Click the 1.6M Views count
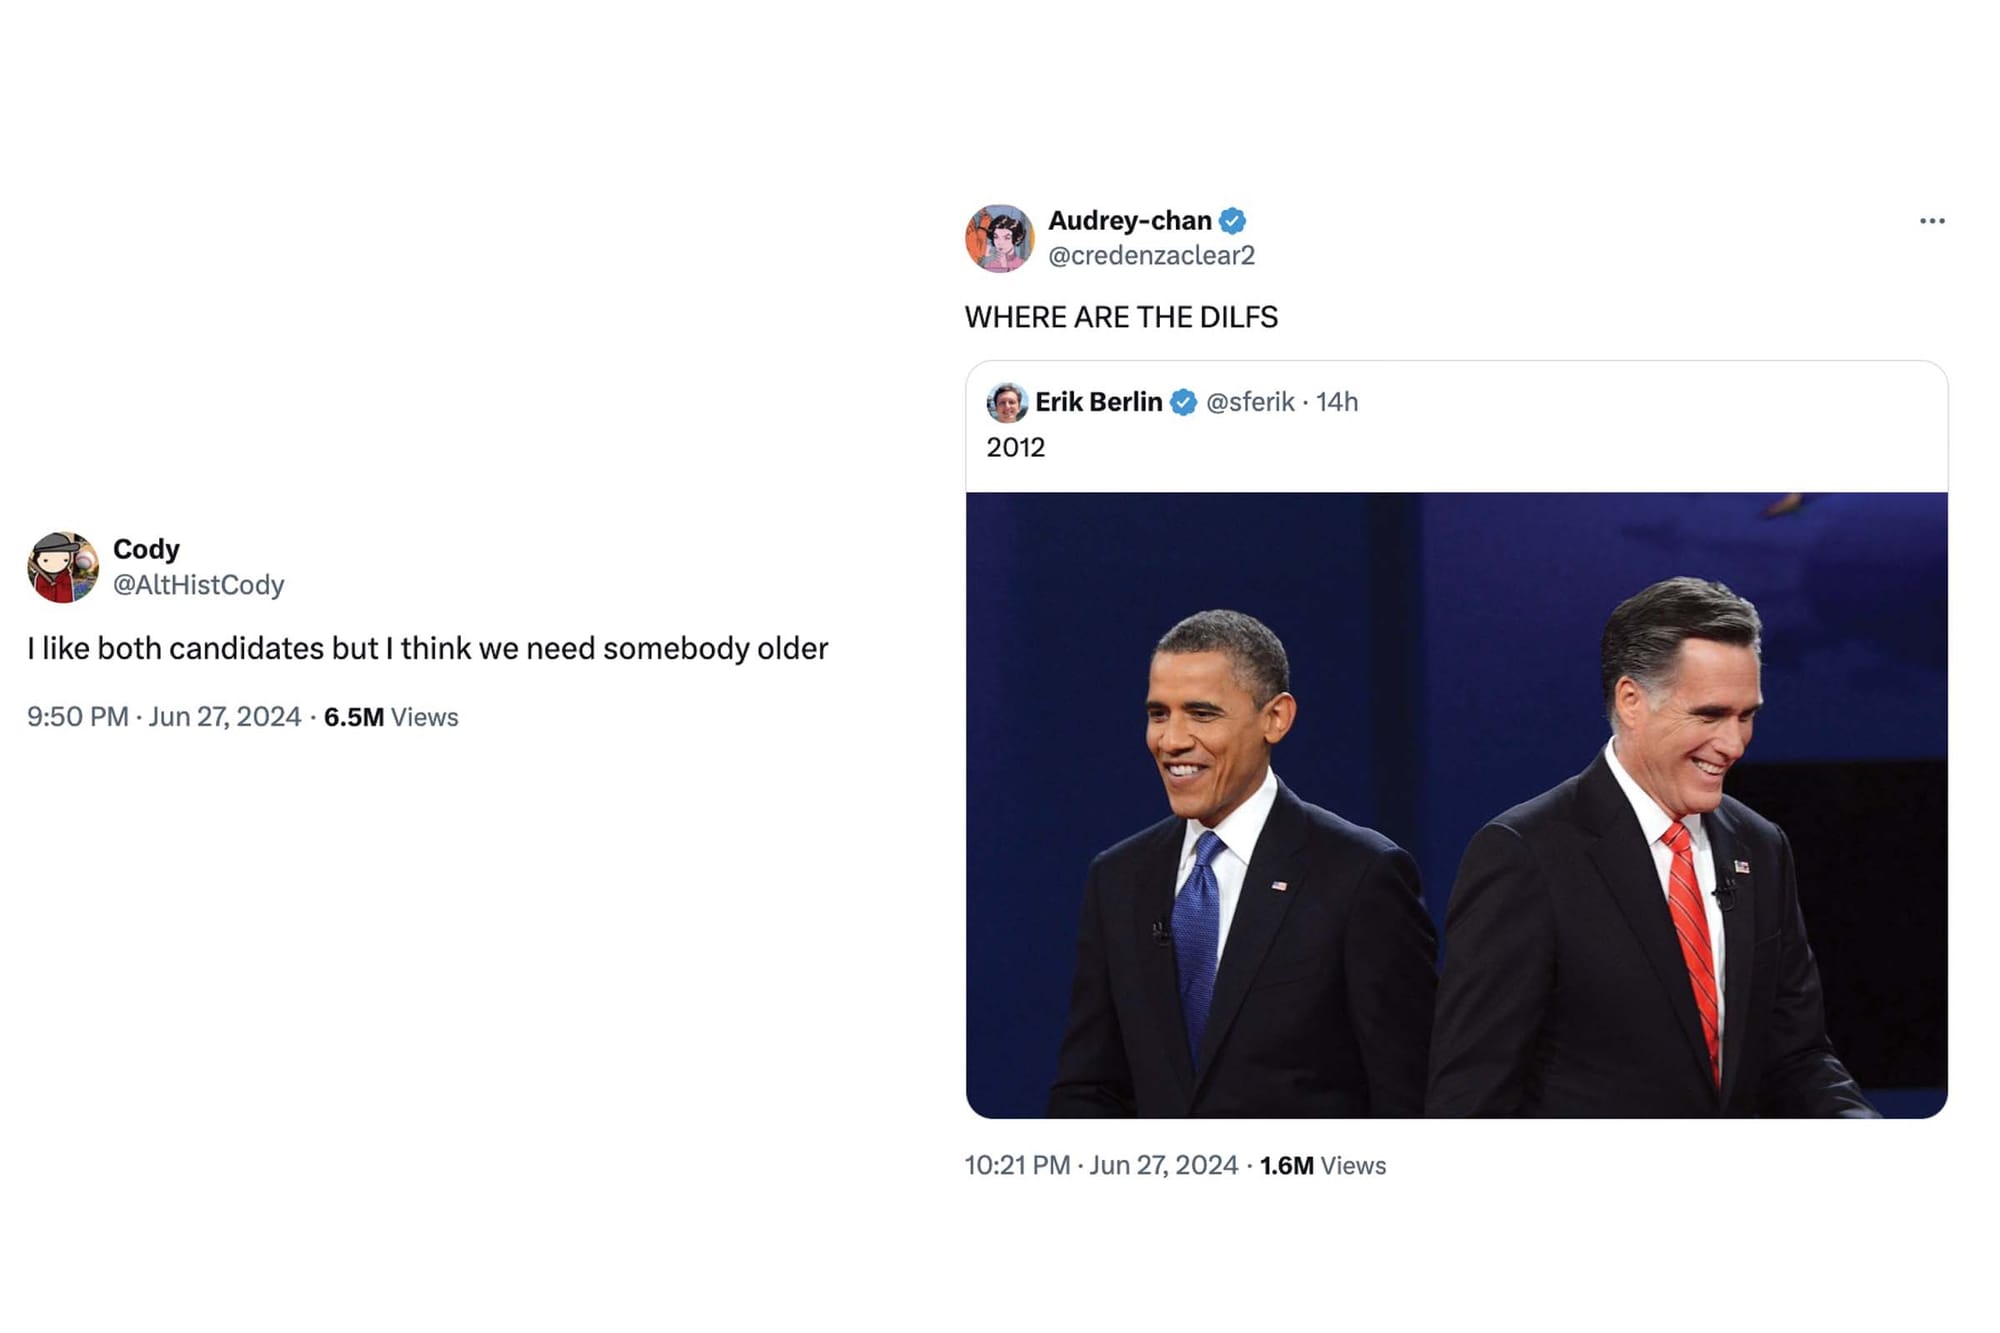2000x1333 pixels. (x=1322, y=1166)
